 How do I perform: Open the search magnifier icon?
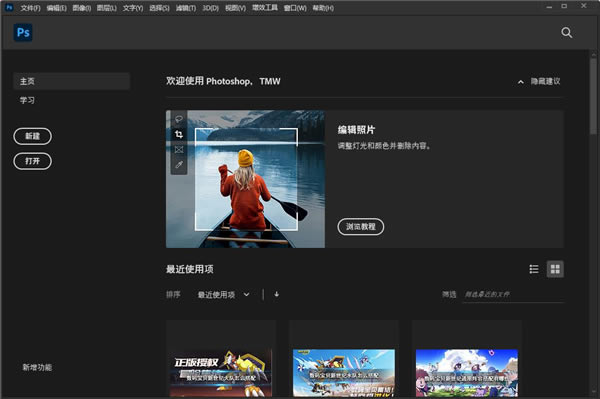point(567,33)
